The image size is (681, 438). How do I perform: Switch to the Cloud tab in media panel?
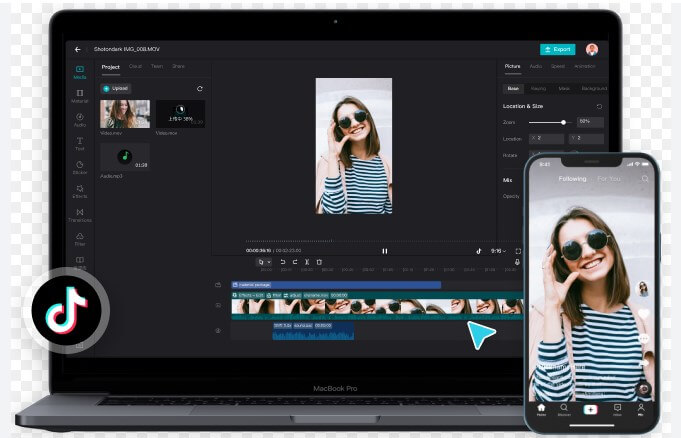point(135,66)
